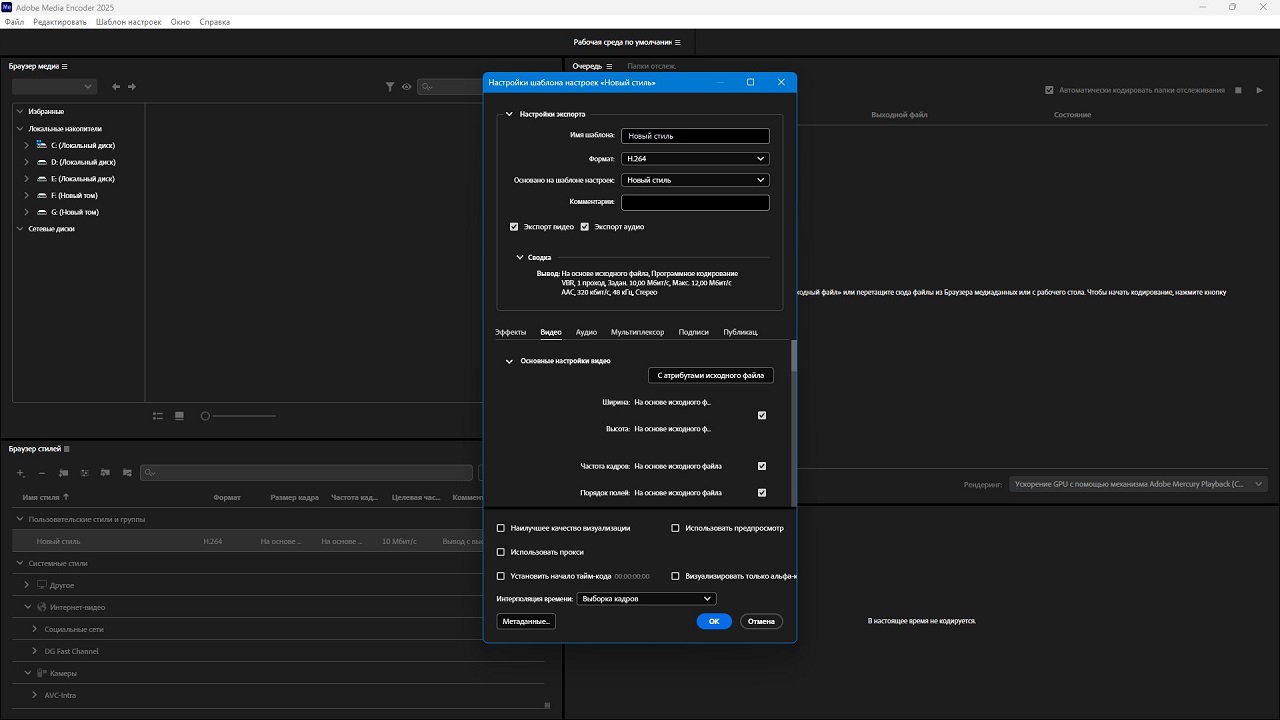Uncheck the Экспорт аудио checkbox
This screenshot has height=720, width=1280.
click(585, 227)
